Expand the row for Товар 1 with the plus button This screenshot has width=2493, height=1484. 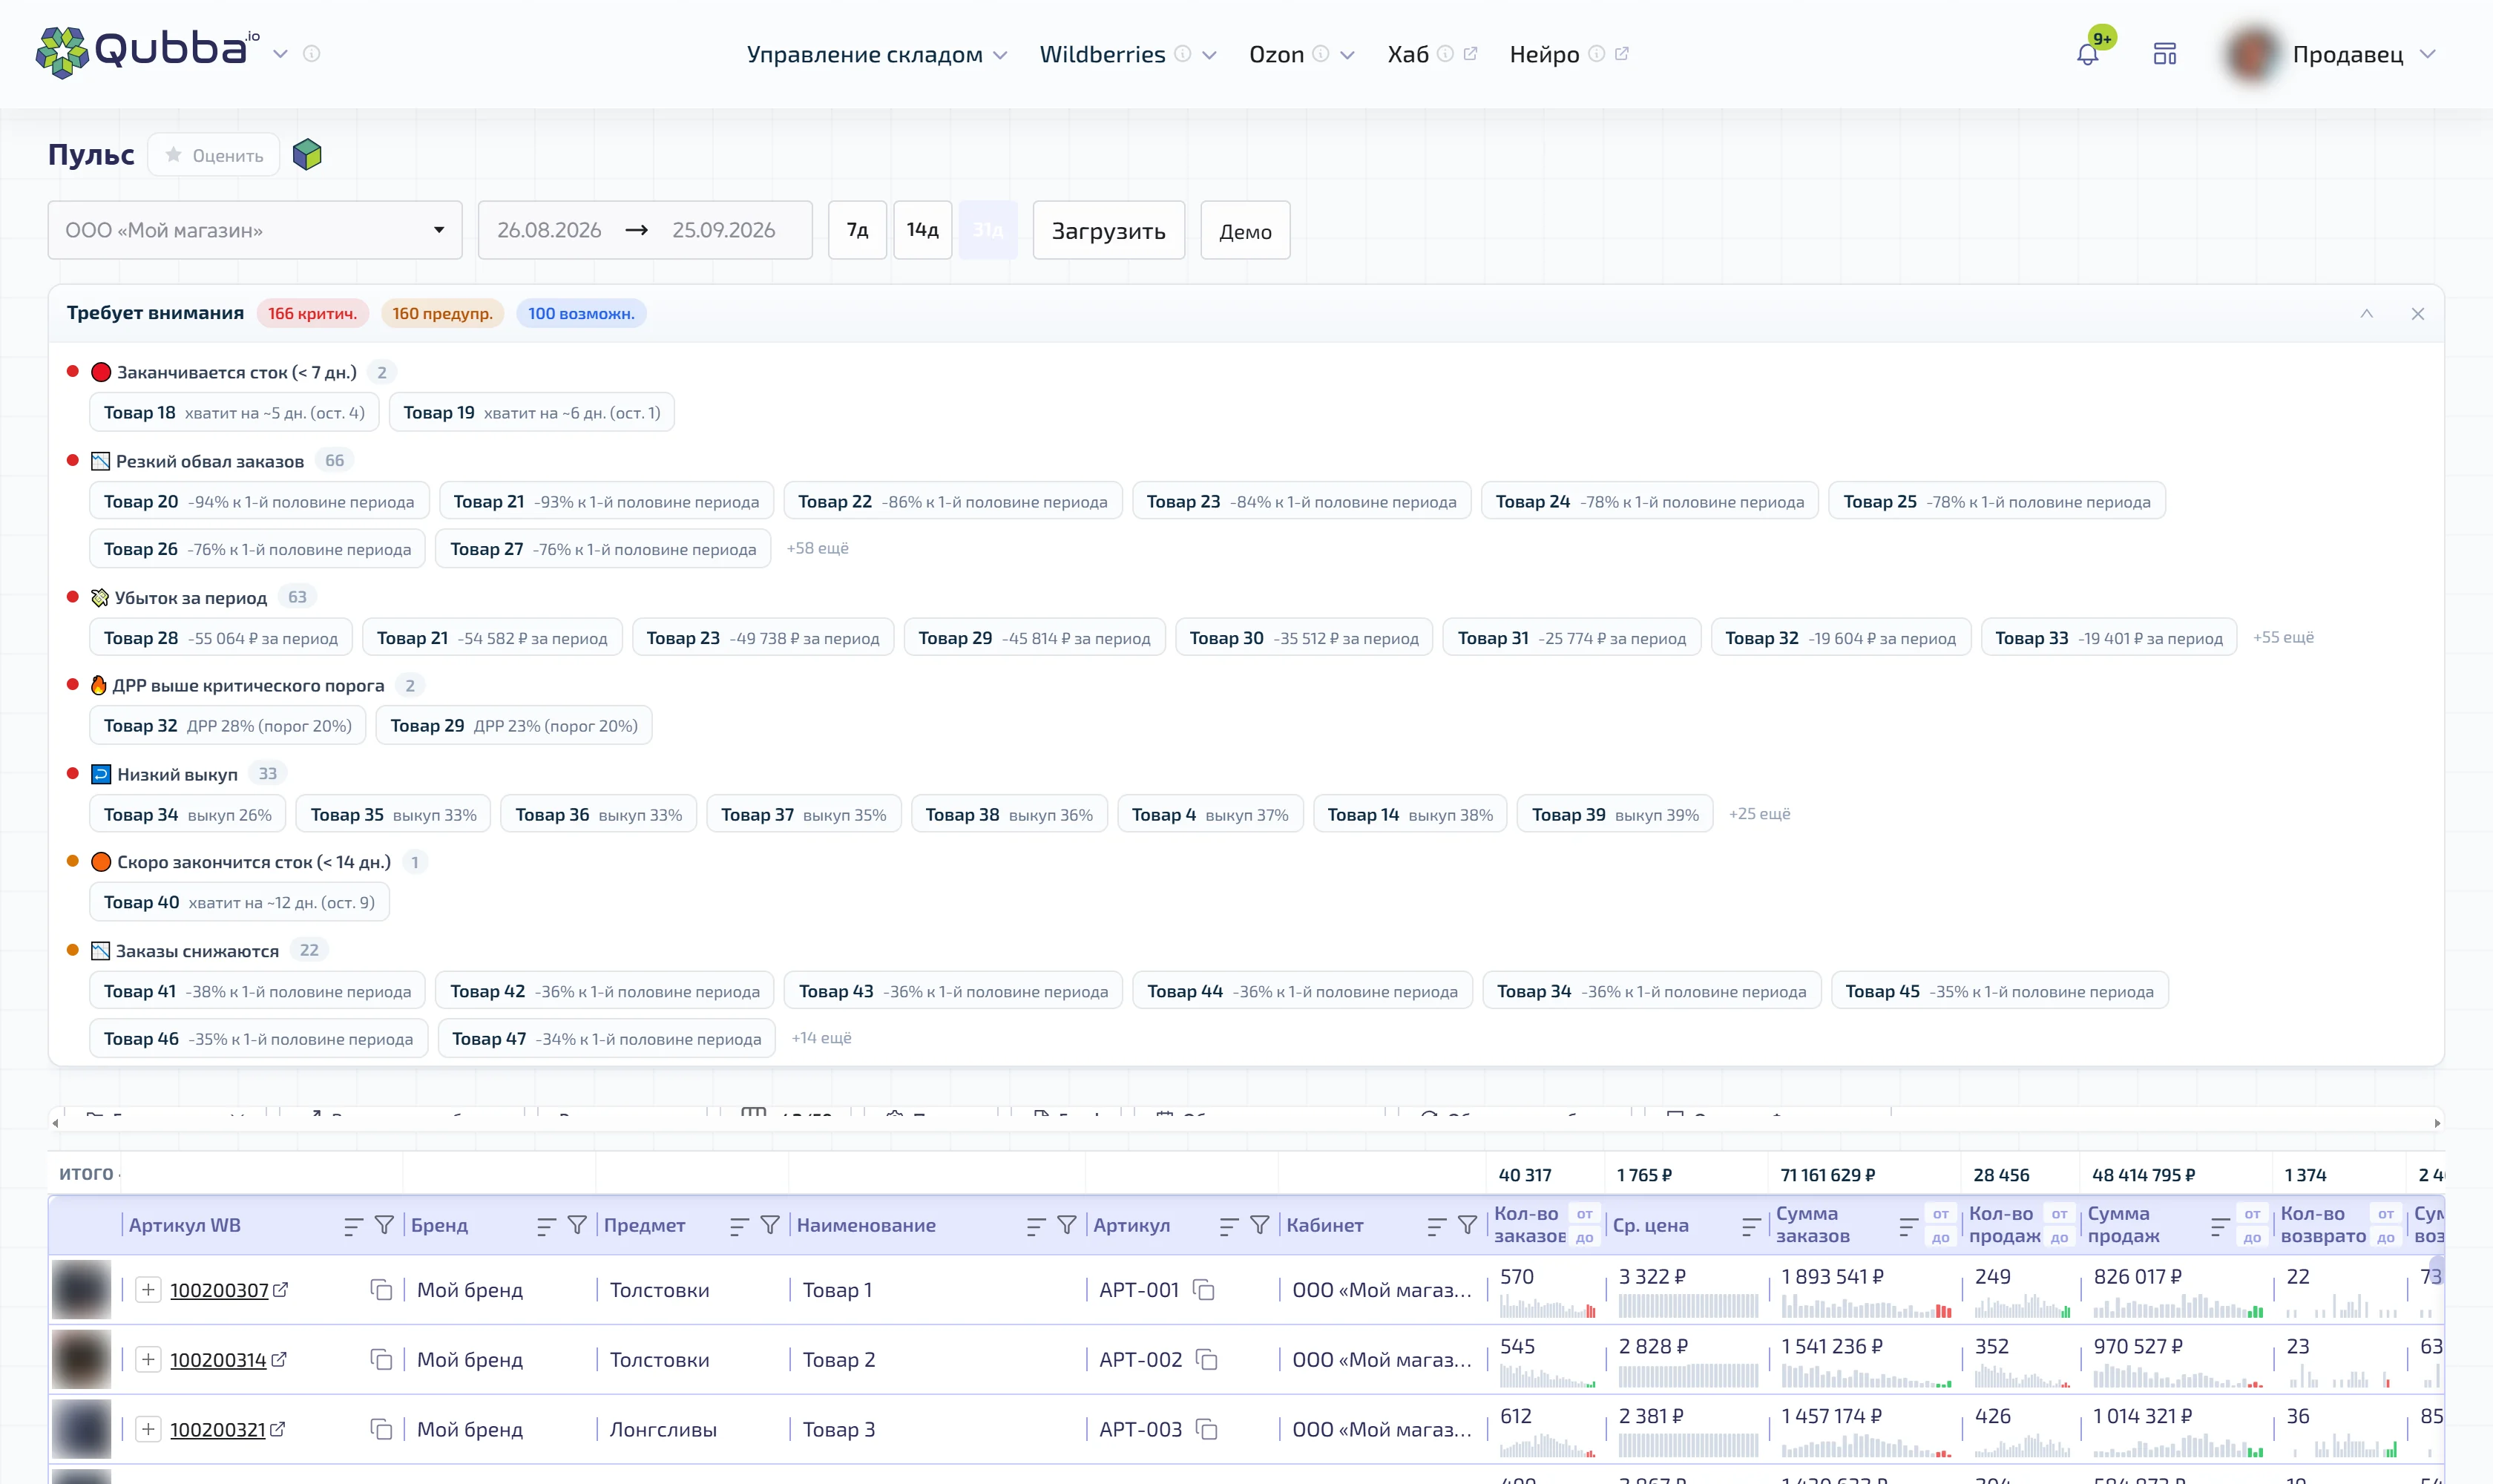coord(148,1290)
